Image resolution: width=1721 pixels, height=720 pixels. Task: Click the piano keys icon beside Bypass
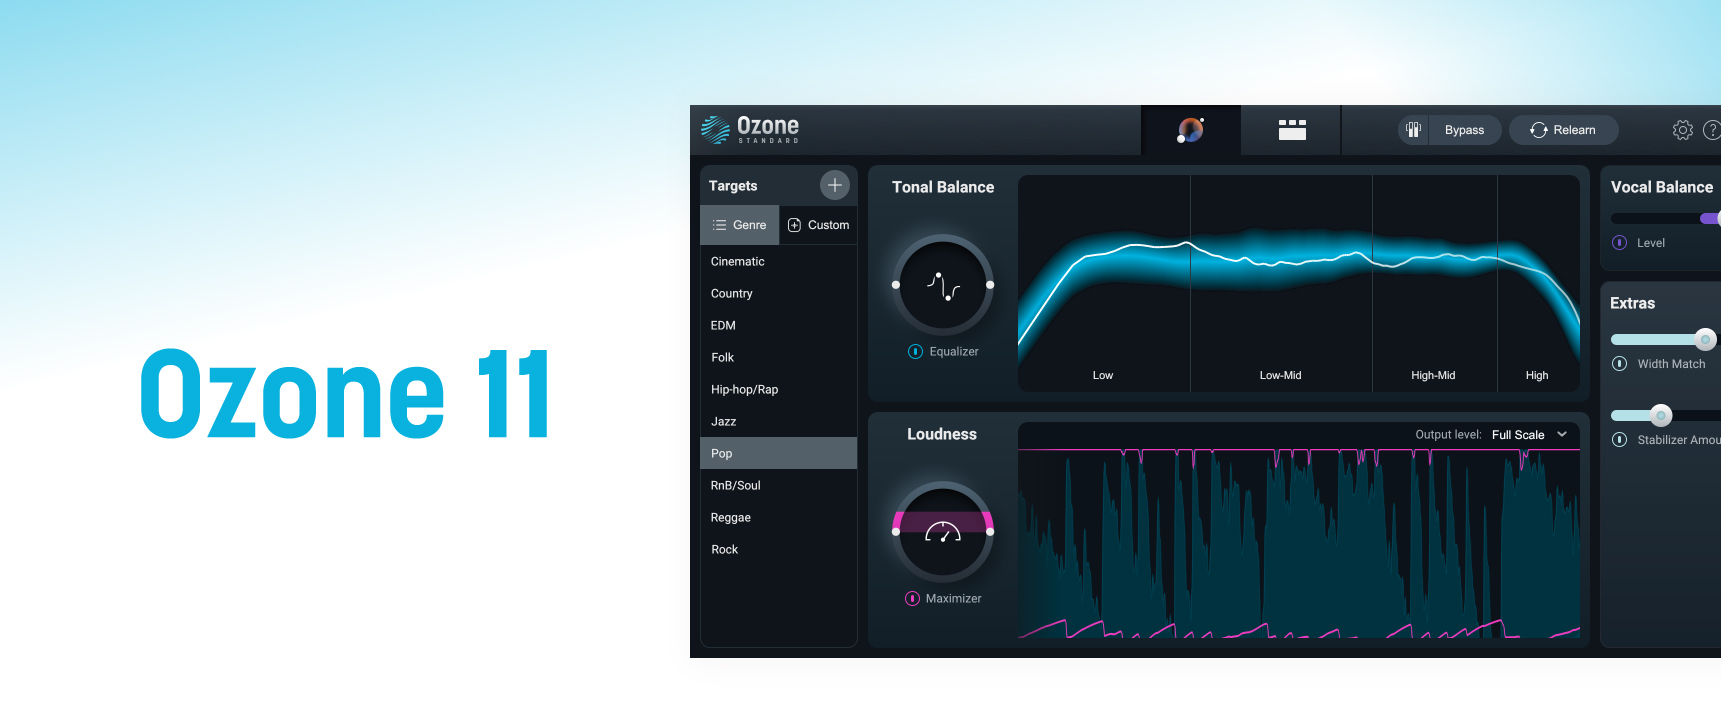(x=1413, y=130)
